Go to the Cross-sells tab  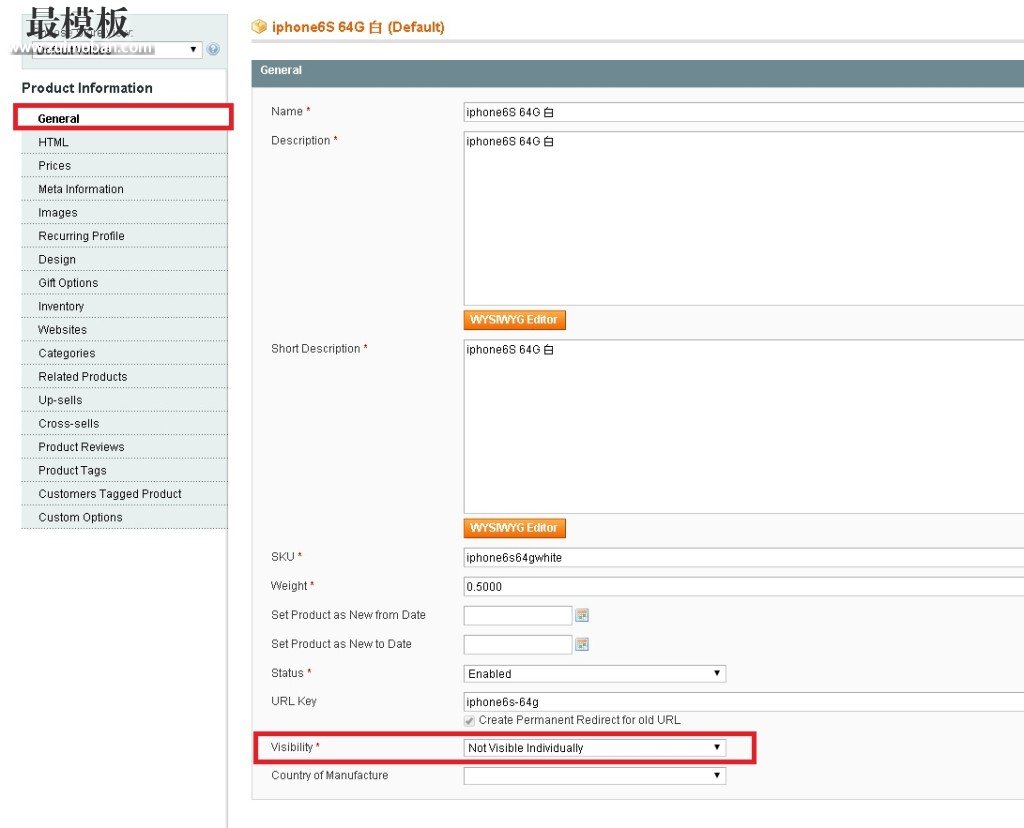click(x=124, y=424)
